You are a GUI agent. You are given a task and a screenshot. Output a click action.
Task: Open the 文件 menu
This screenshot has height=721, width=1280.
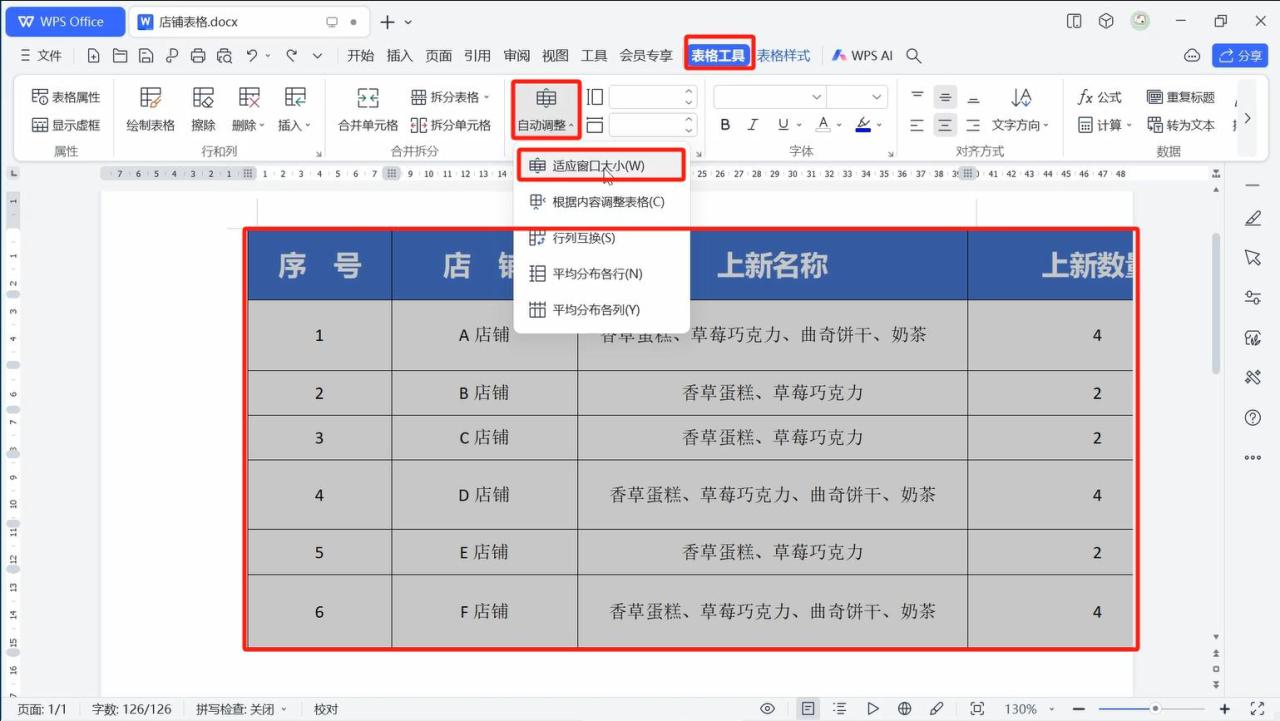click(x=41, y=56)
